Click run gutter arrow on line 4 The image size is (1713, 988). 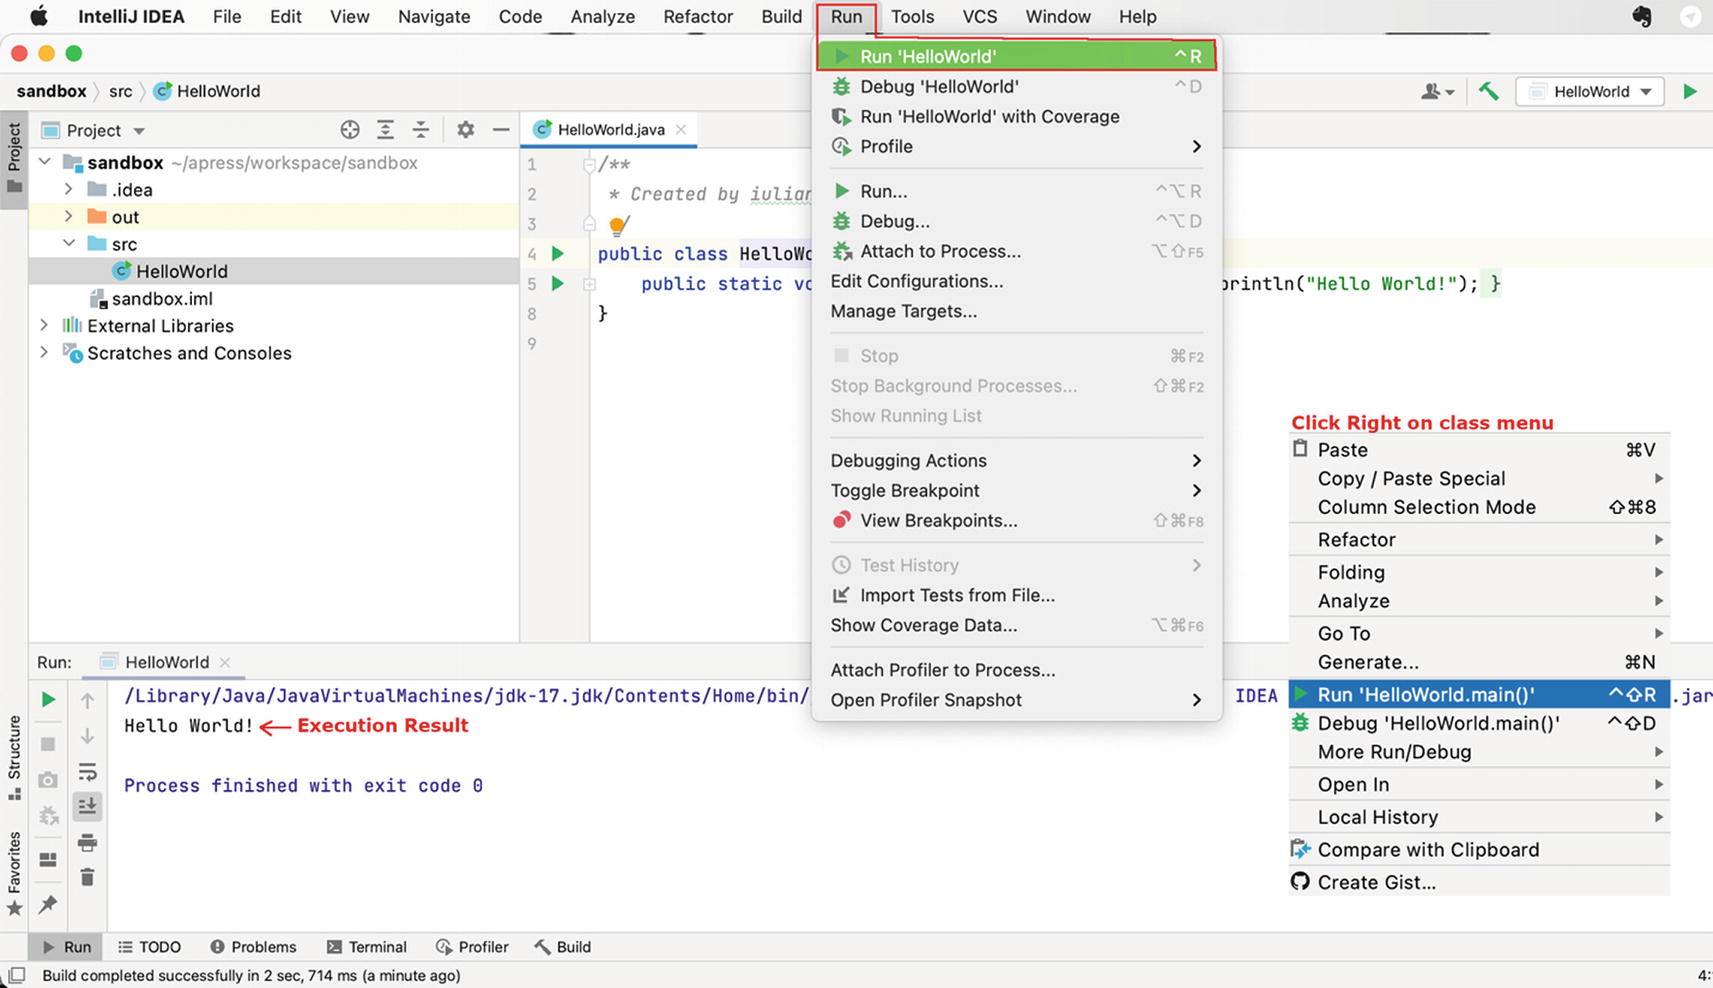point(558,254)
